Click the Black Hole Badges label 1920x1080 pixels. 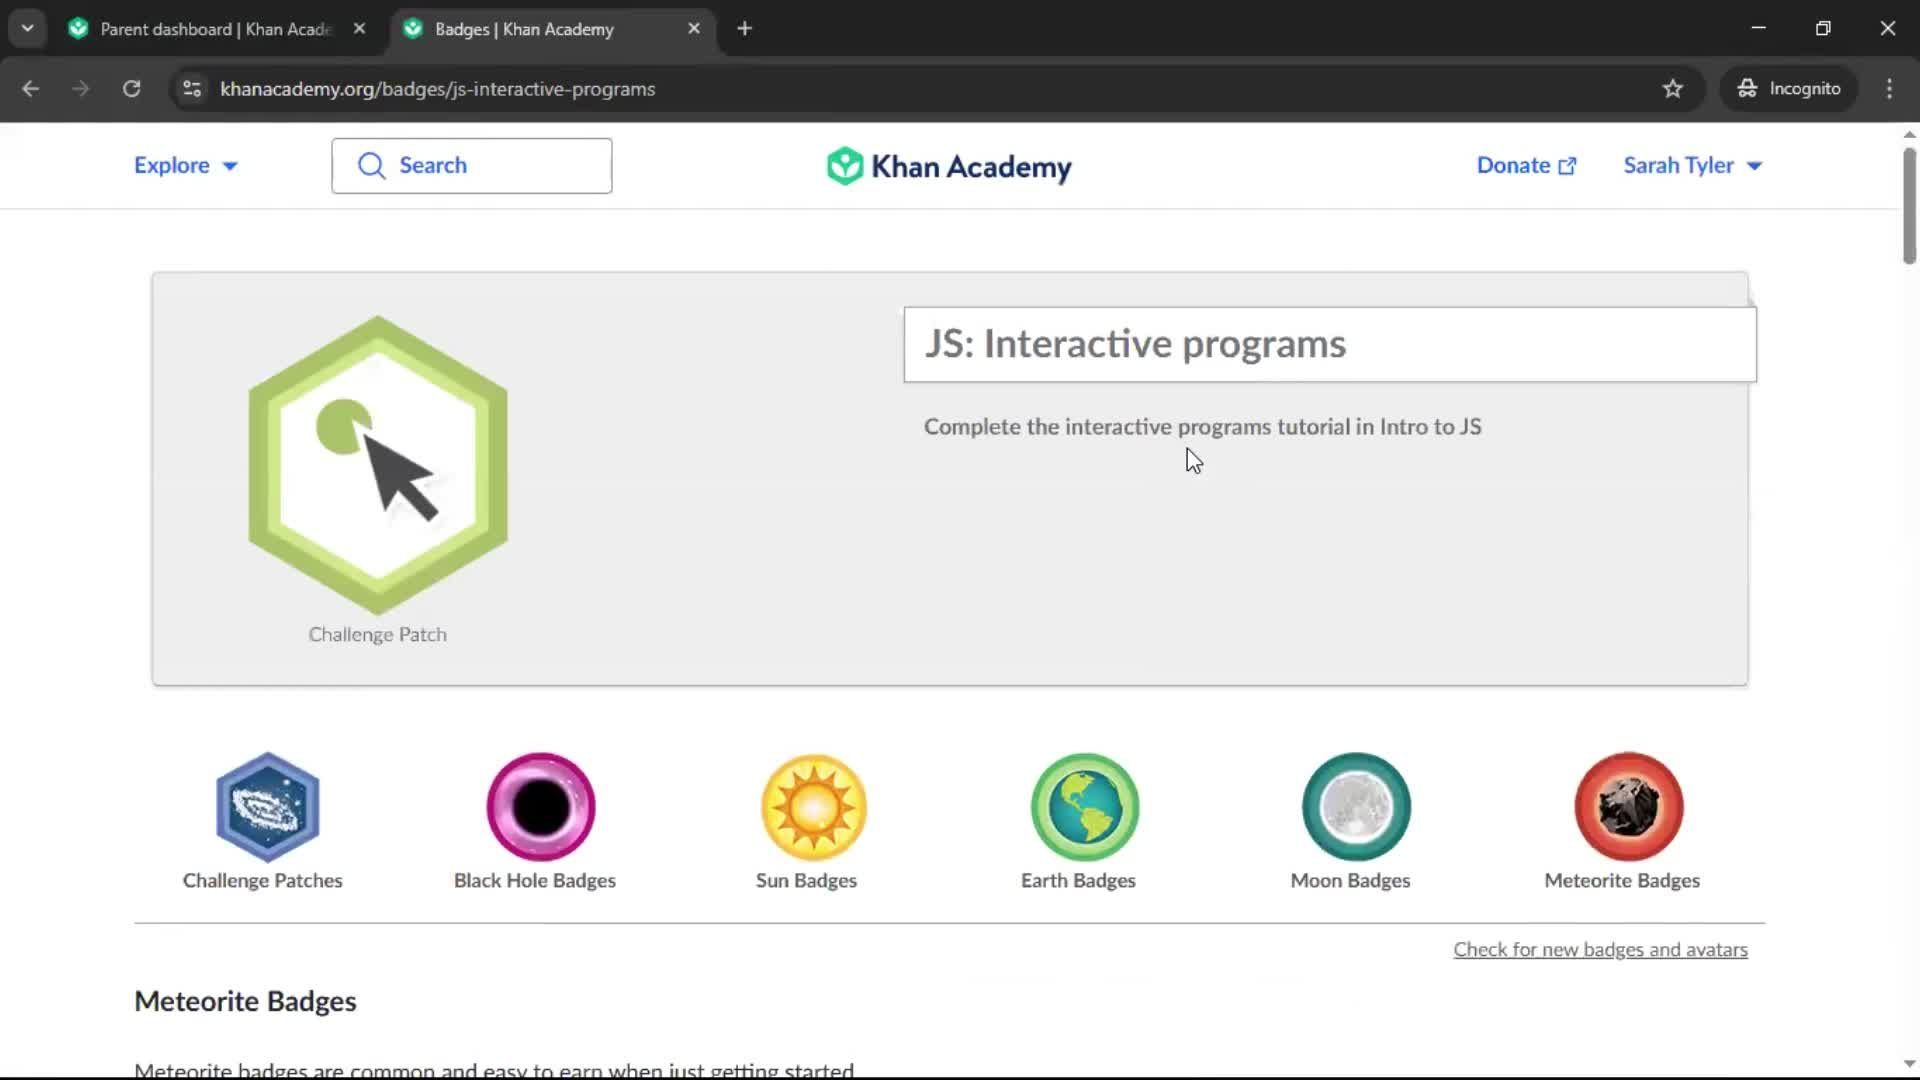point(535,881)
